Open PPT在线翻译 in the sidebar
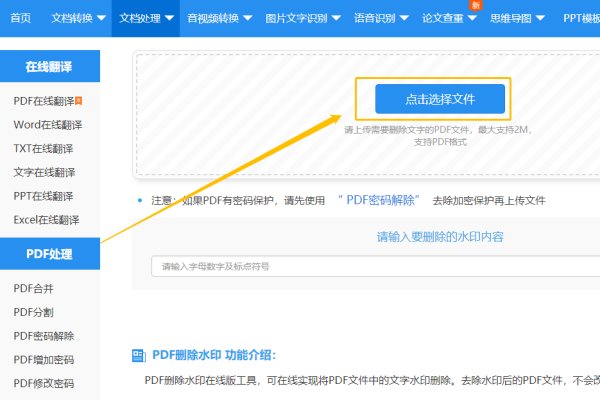 (43, 196)
